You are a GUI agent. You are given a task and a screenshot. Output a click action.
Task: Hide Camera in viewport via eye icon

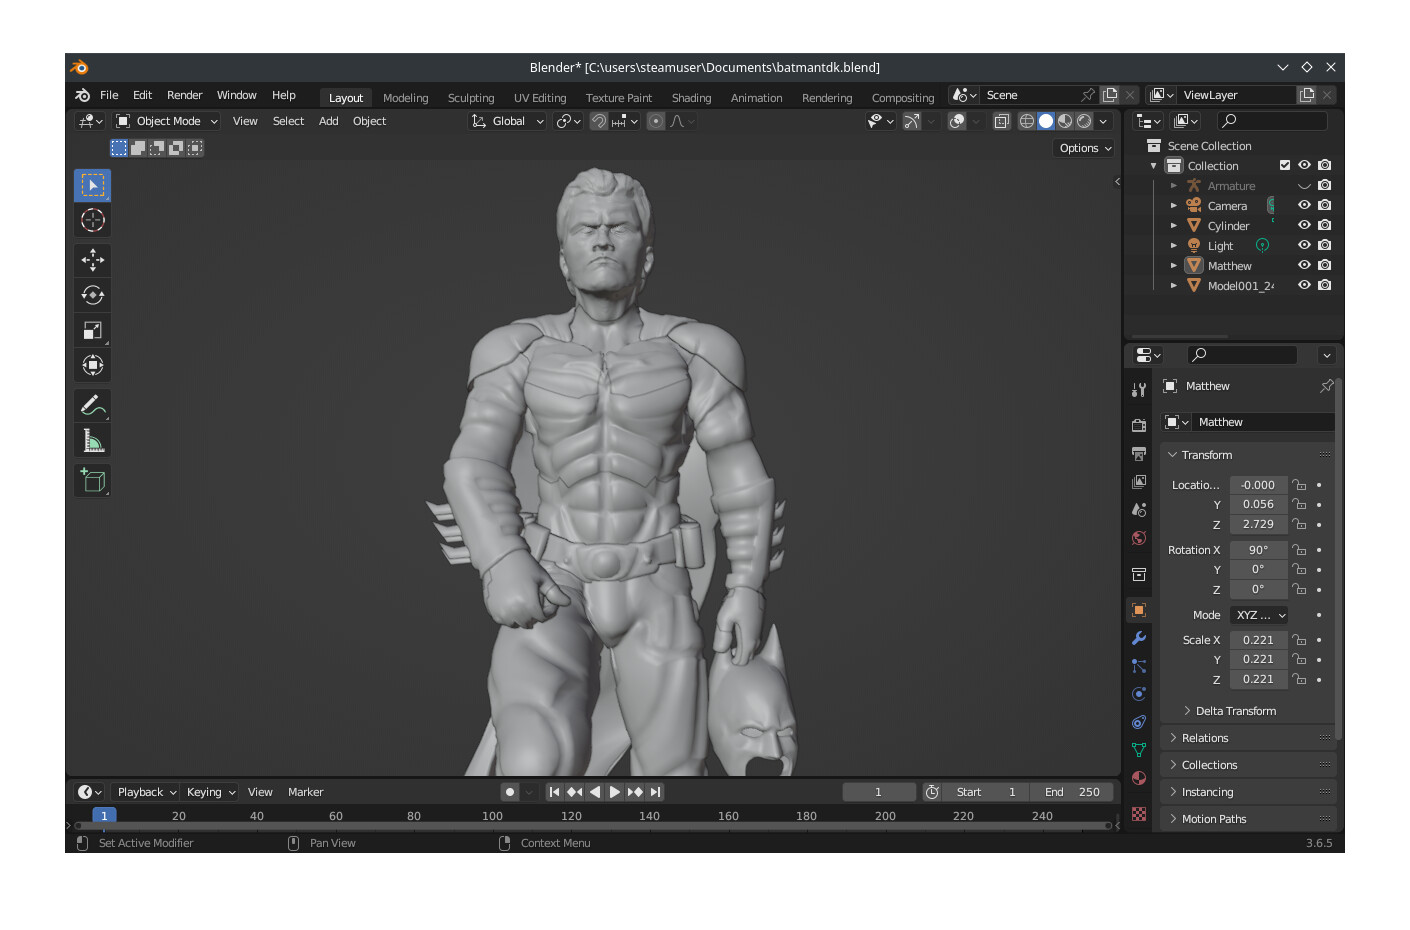(x=1304, y=205)
